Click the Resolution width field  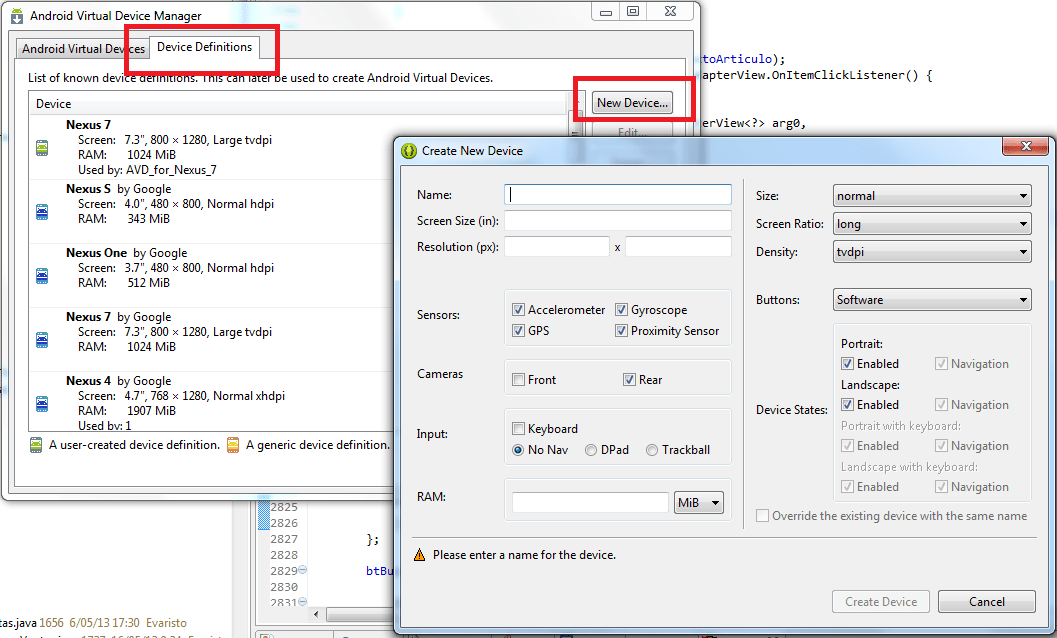(557, 247)
